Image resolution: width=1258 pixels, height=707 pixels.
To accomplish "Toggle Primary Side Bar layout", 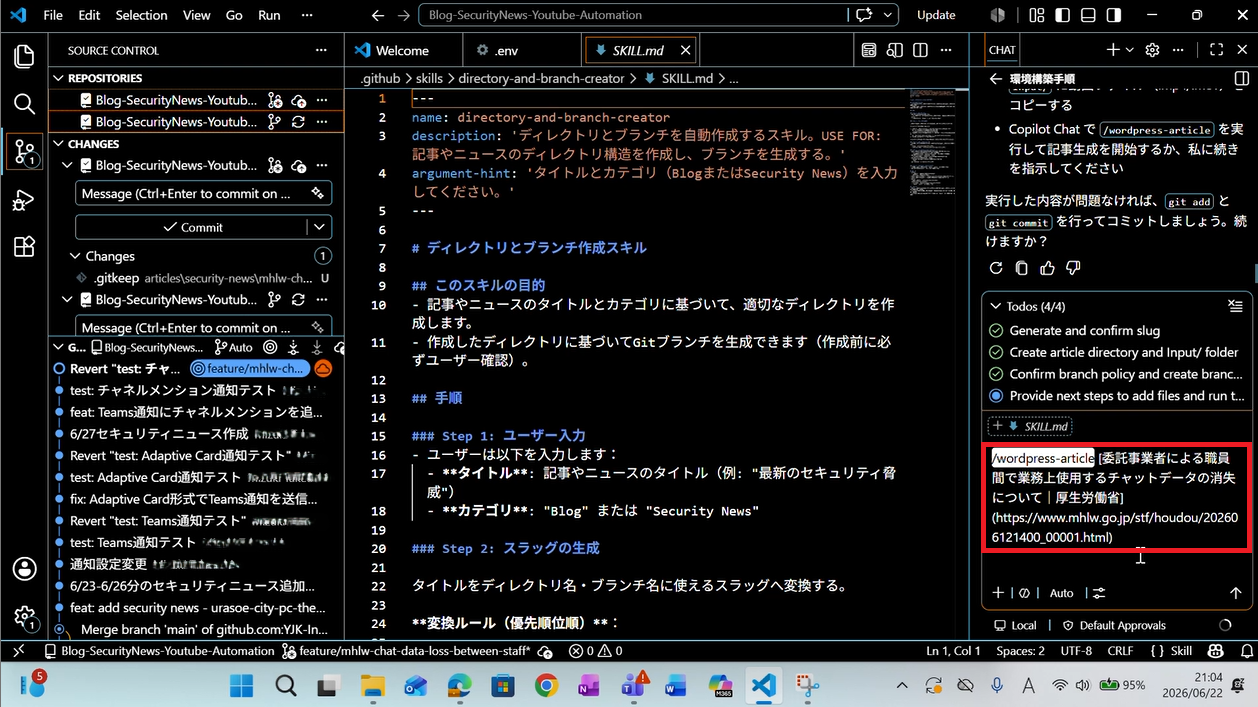I will coord(1063,15).
